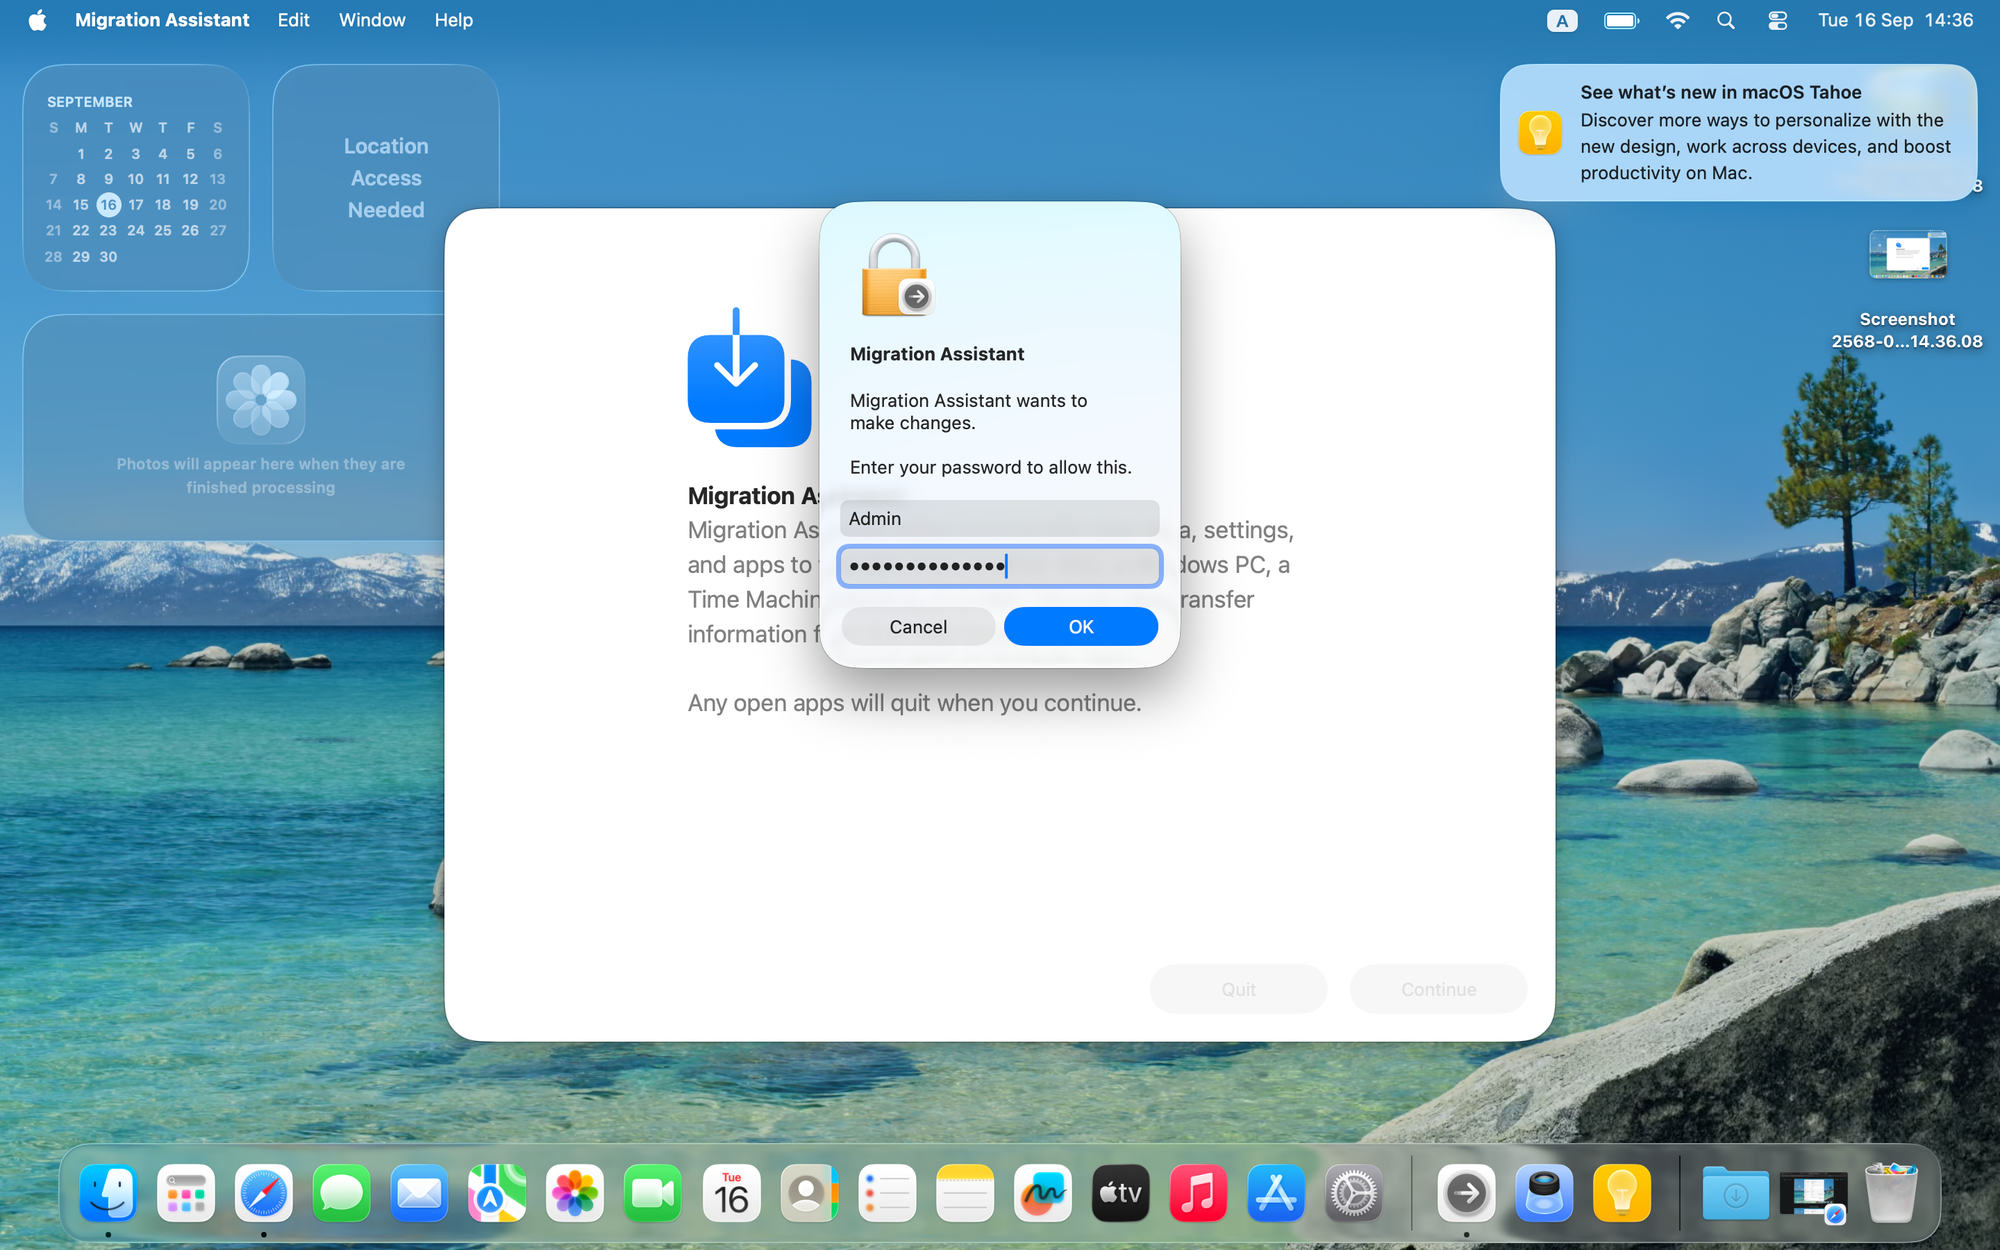
Task: Open Reminders app in Dock
Action: point(887,1193)
